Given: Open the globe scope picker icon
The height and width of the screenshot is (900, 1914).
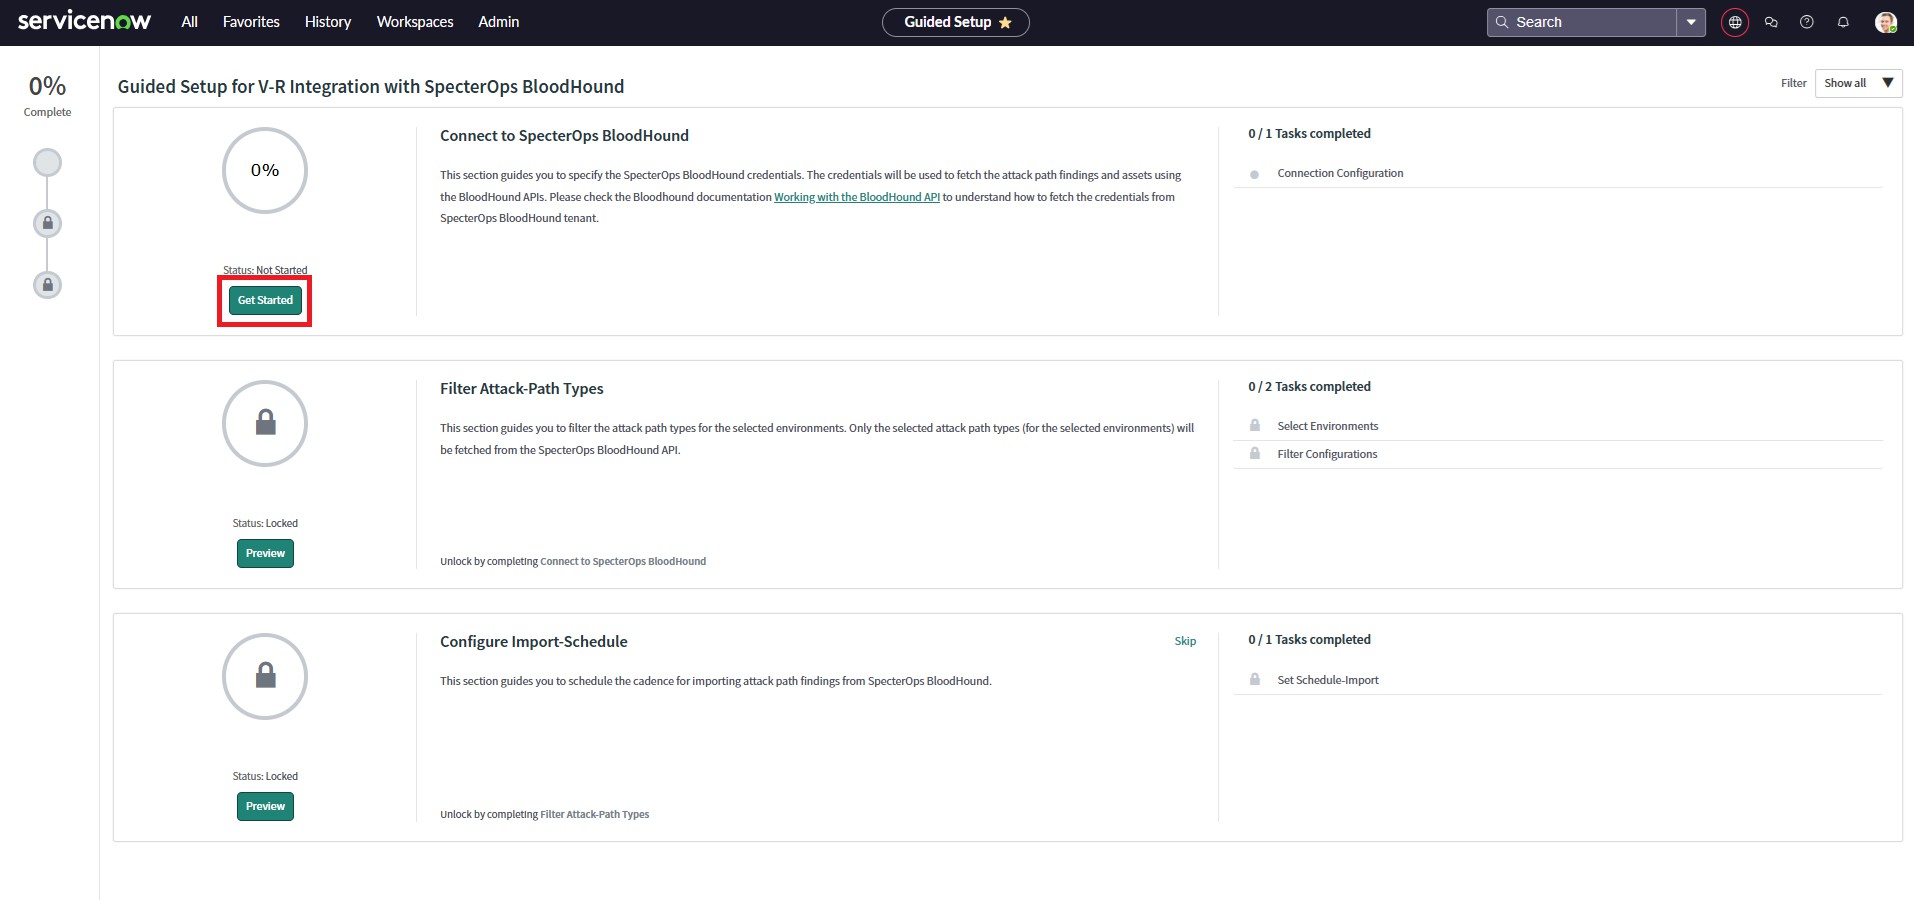Looking at the screenshot, I should [1735, 22].
